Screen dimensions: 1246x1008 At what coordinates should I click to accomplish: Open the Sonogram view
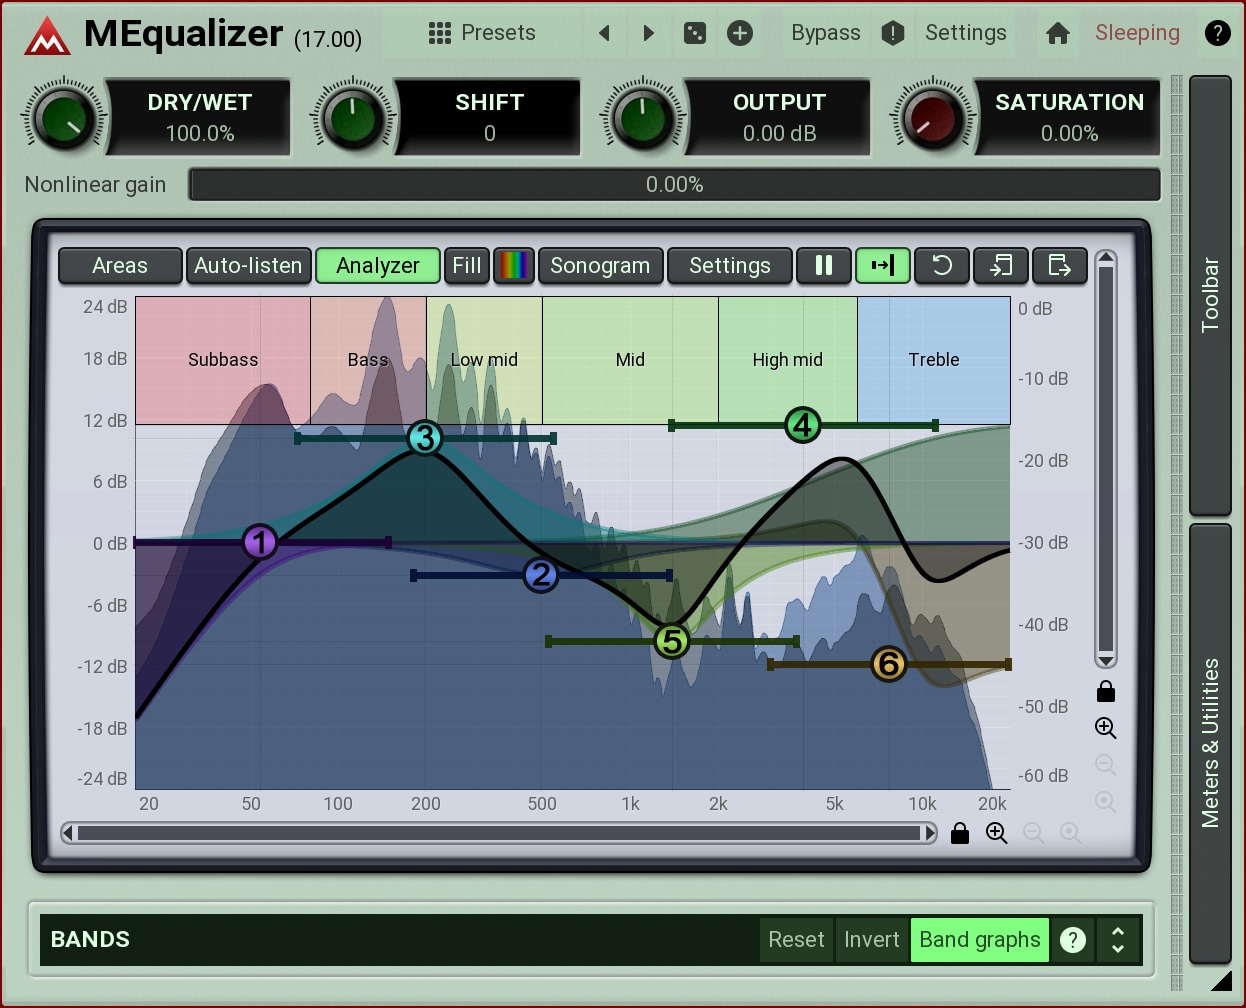click(600, 266)
